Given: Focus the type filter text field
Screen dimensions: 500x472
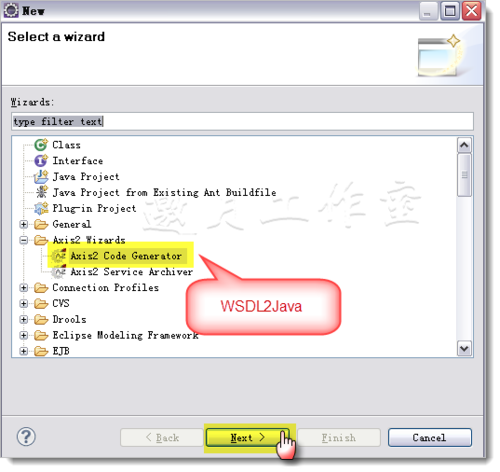Looking at the screenshot, I should (242, 122).
